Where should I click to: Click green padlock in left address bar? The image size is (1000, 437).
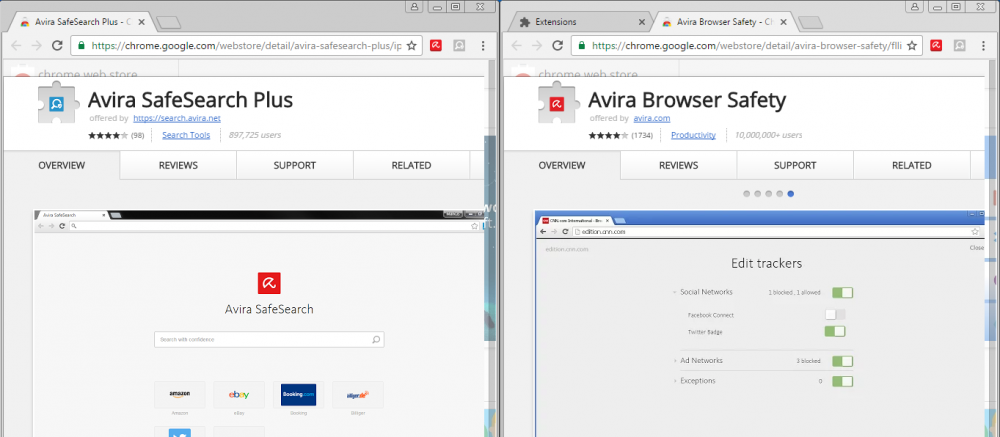(x=81, y=46)
